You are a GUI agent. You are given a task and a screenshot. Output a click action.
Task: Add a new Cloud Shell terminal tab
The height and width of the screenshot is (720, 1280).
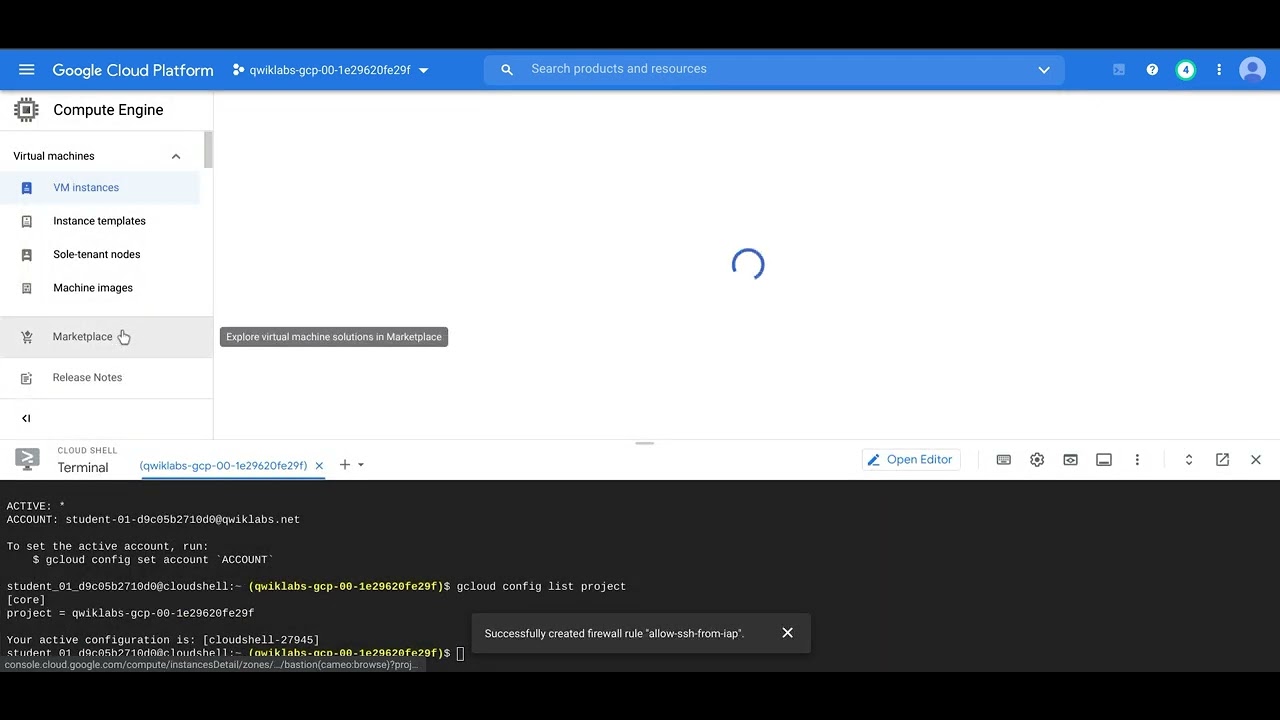345,465
